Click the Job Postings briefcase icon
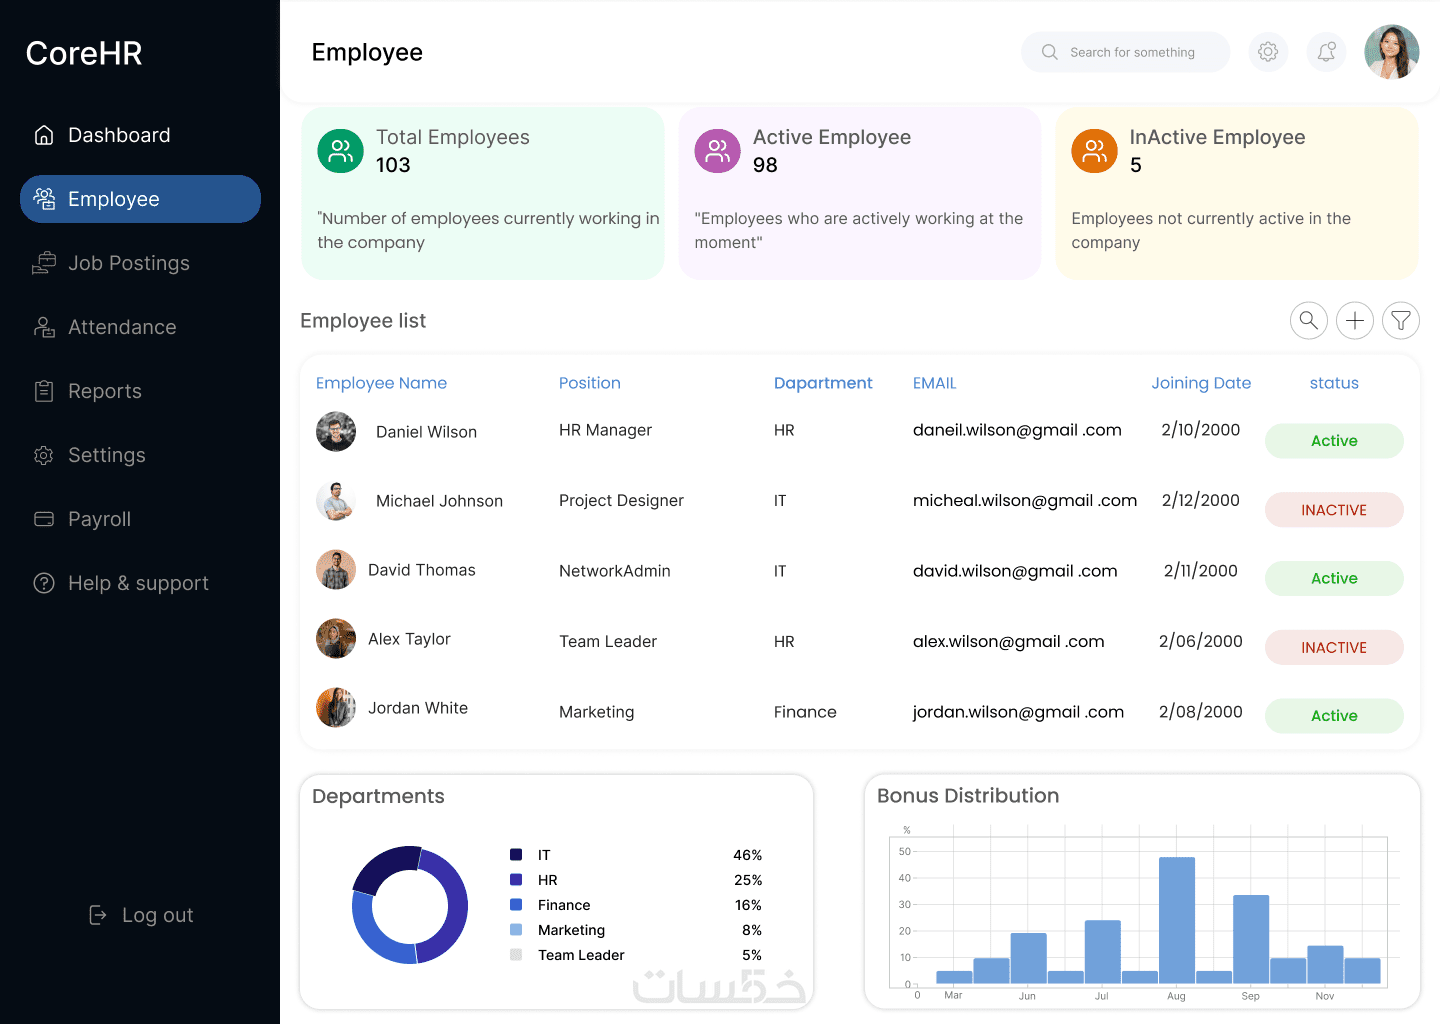The height and width of the screenshot is (1024, 1440). (44, 263)
